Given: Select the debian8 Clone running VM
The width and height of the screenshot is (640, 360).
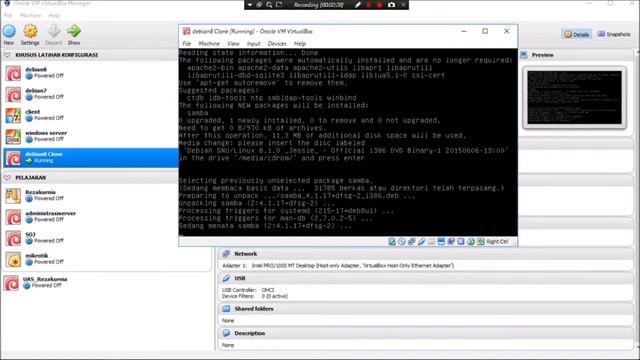Looking at the screenshot, I should tap(90, 158).
